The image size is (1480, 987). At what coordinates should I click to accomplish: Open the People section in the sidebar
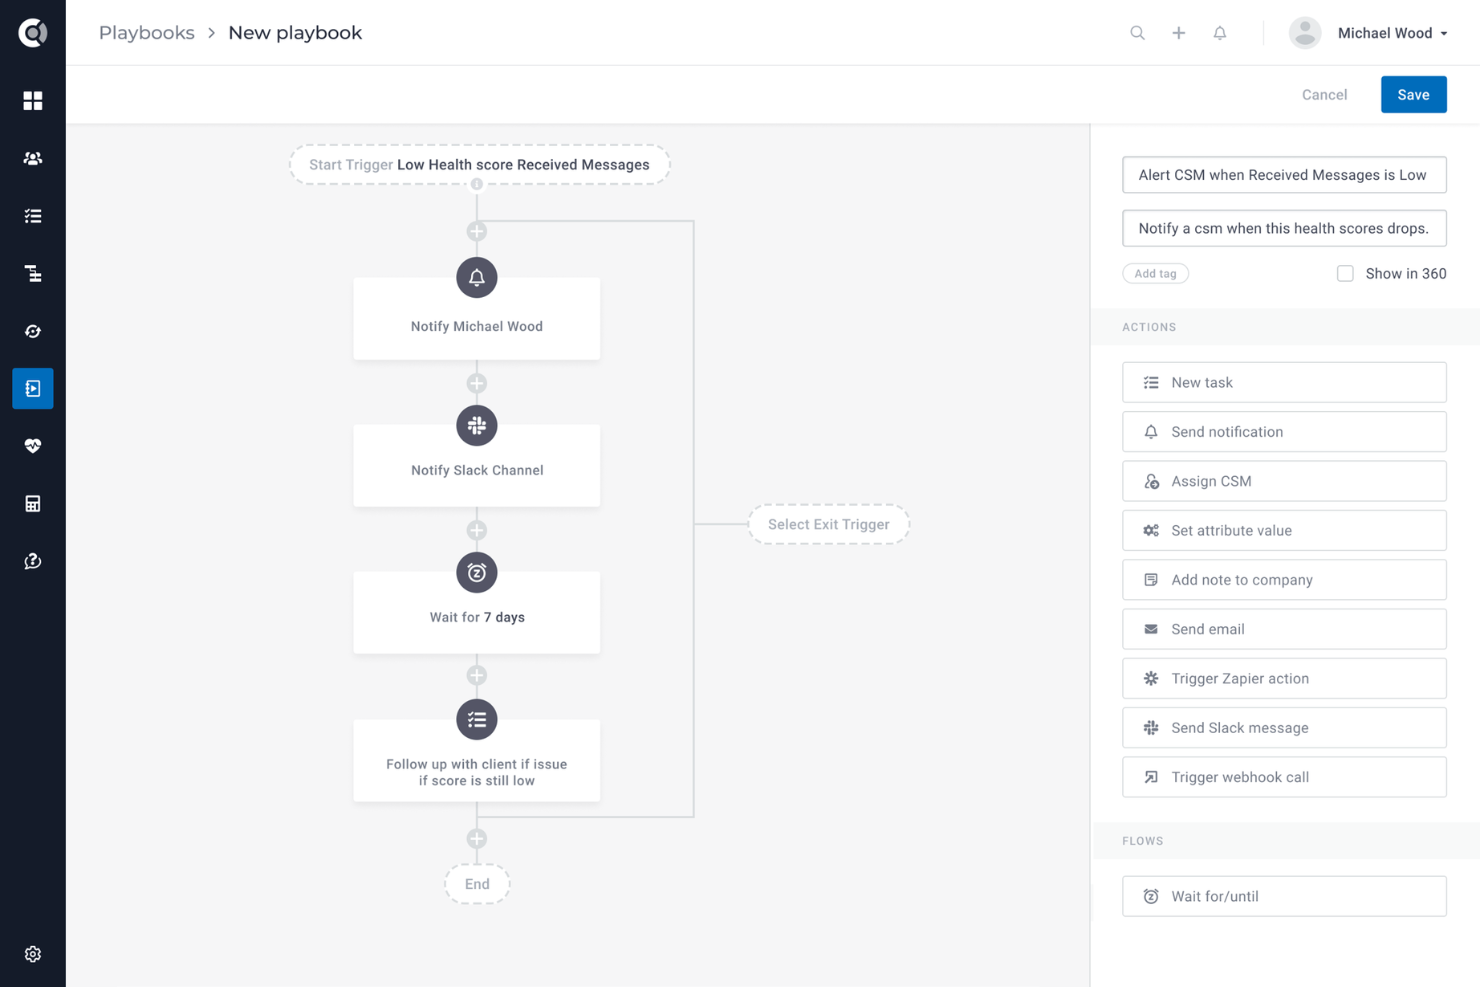33,157
